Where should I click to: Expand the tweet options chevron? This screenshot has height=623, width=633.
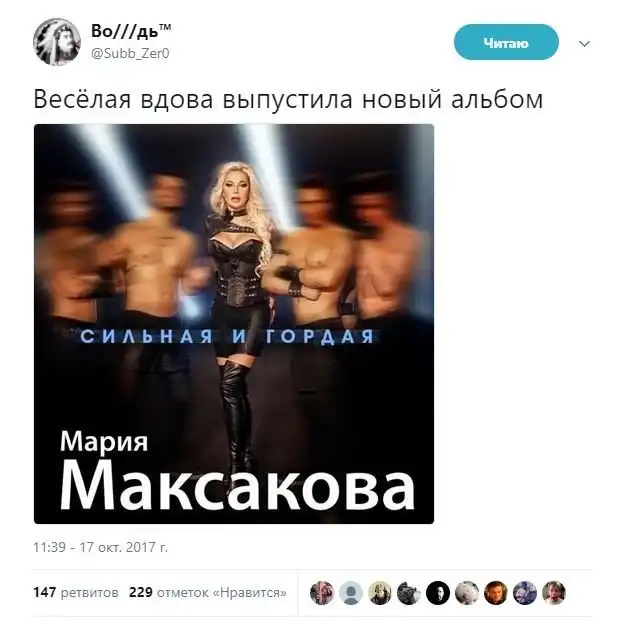(x=584, y=44)
